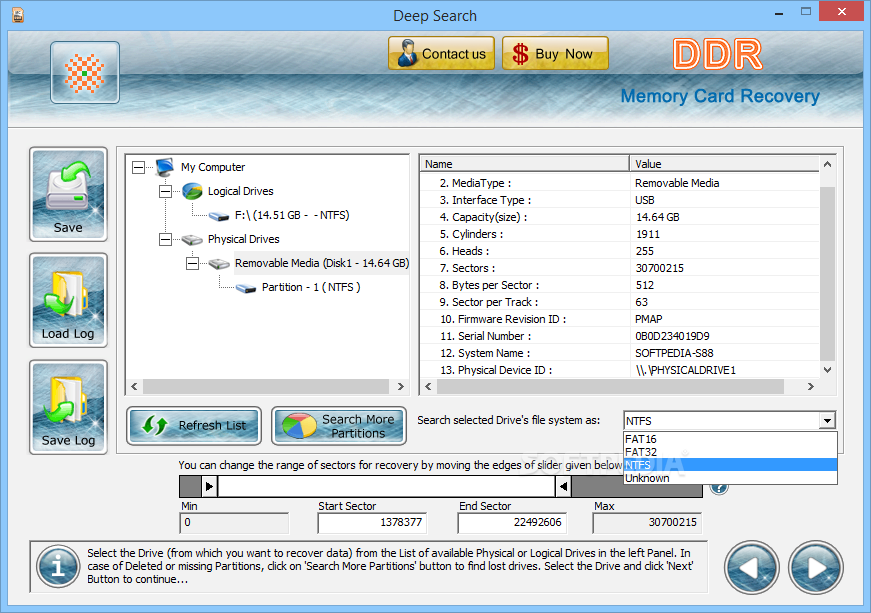Image resolution: width=871 pixels, height=613 pixels.
Task: Click drive tree left scroll arrow
Action: click(134, 386)
